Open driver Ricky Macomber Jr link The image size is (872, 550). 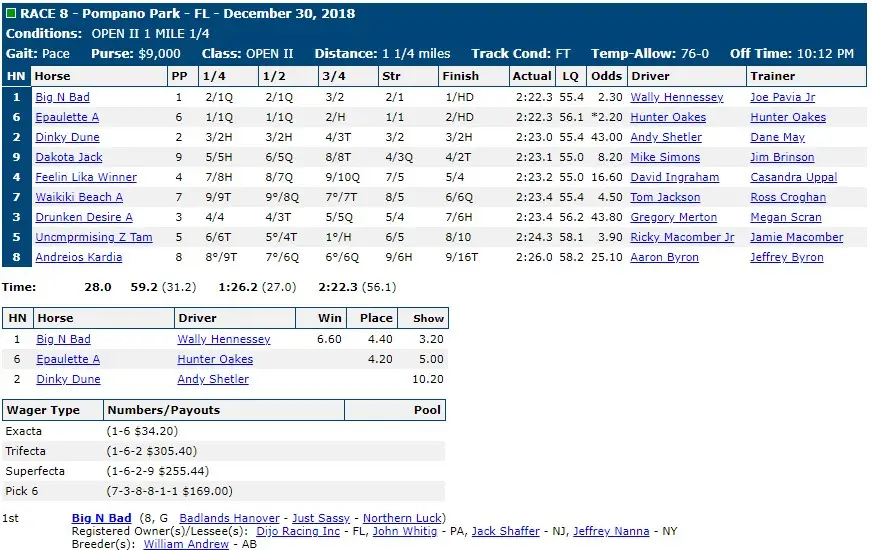(682, 237)
